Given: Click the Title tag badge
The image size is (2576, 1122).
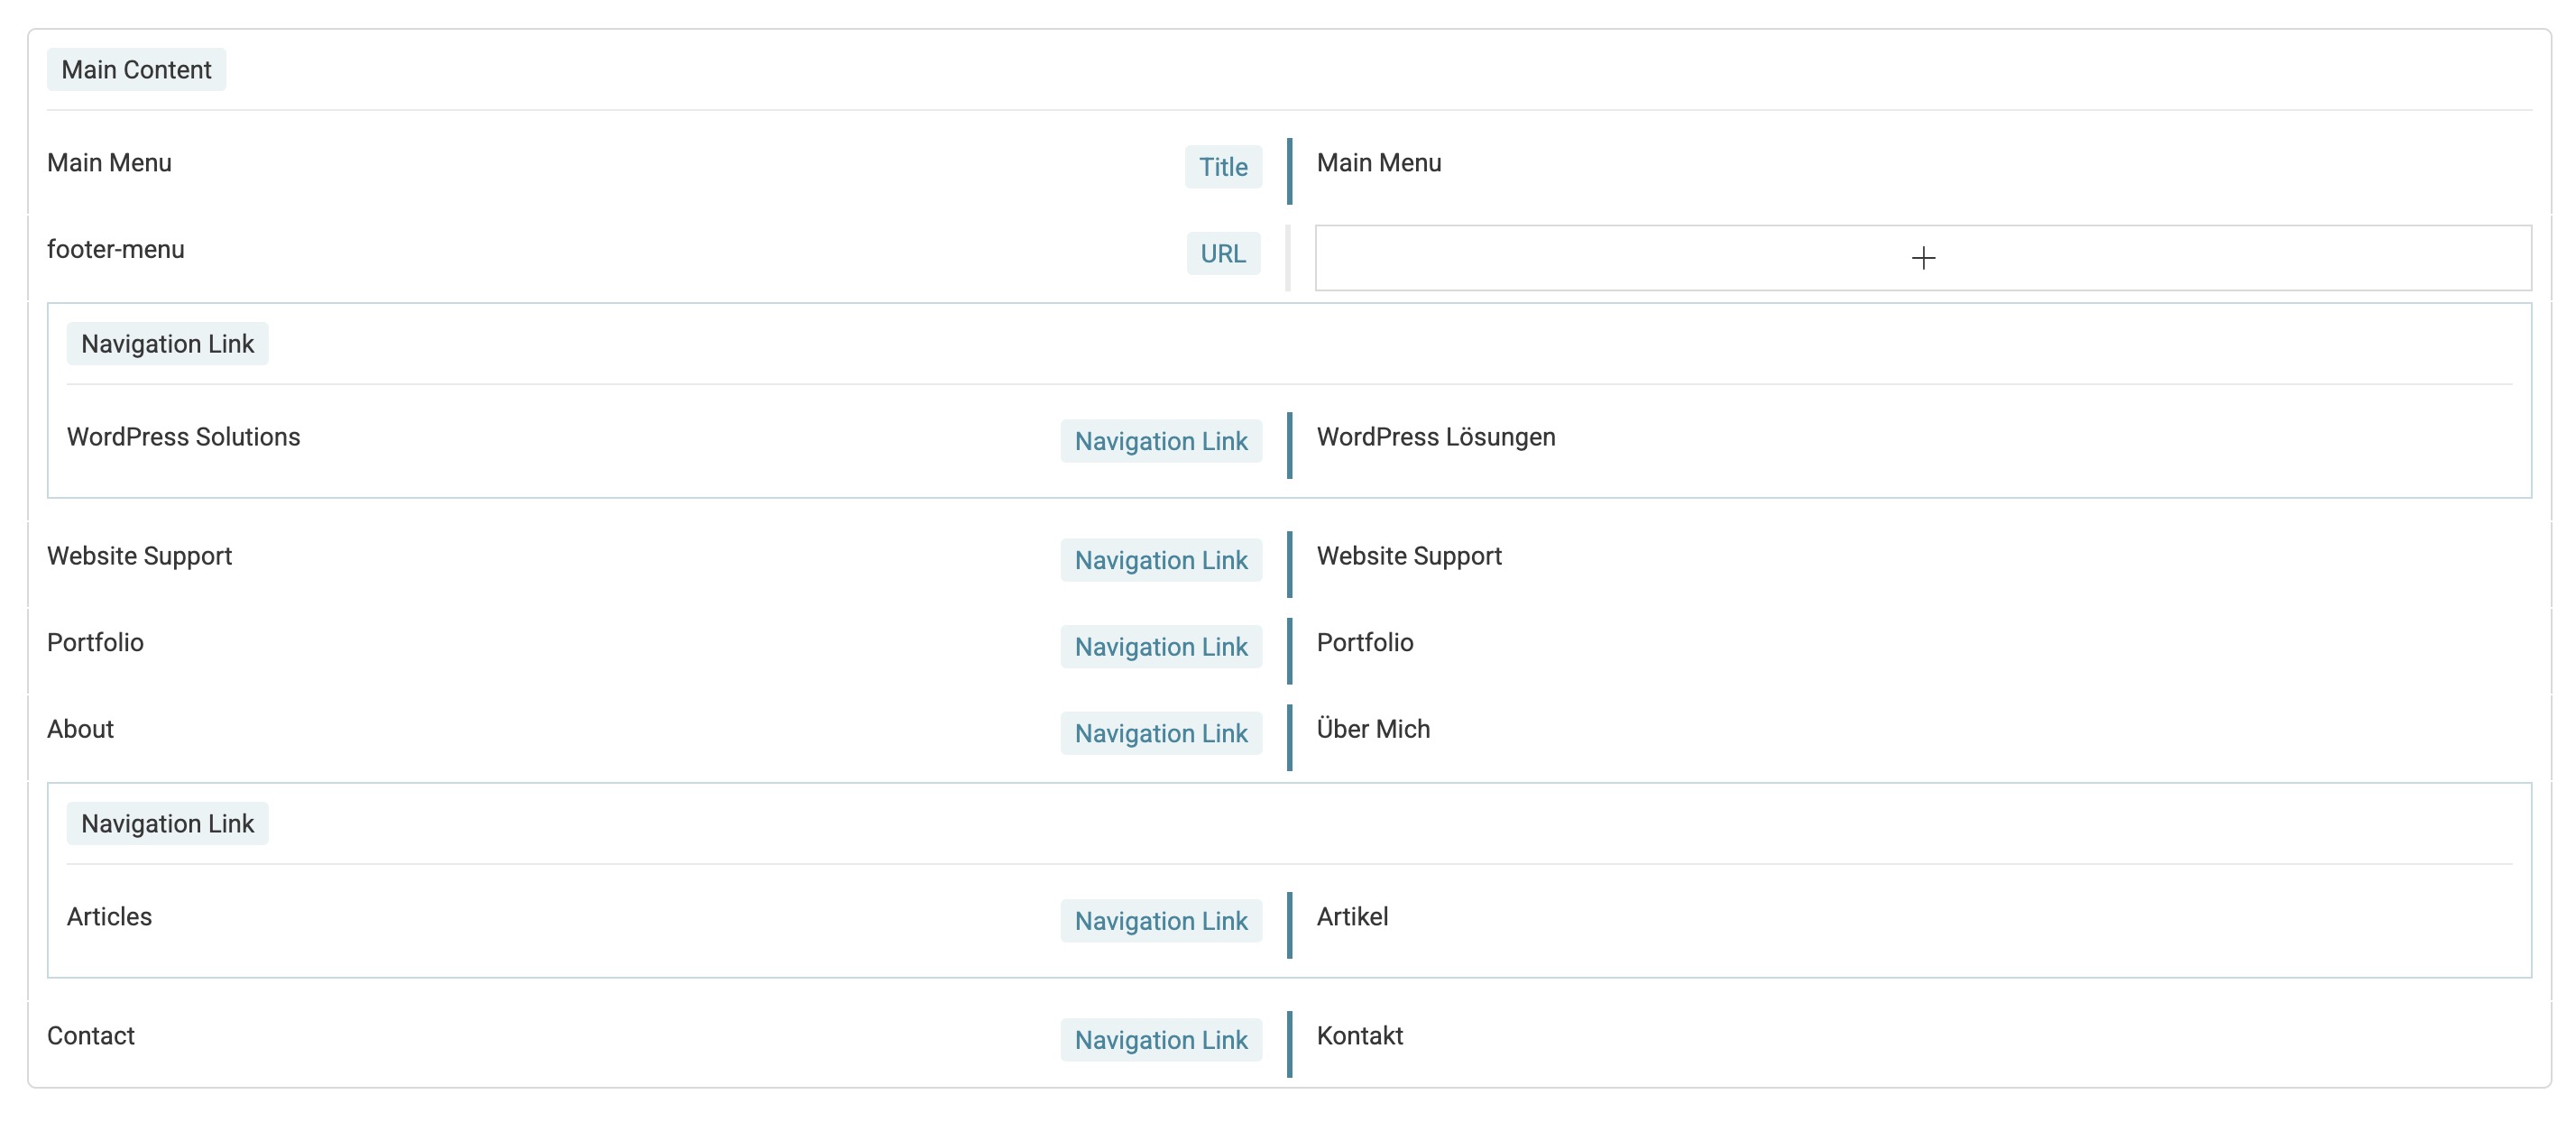Looking at the screenshot, I should click(x=1222, y=167).
